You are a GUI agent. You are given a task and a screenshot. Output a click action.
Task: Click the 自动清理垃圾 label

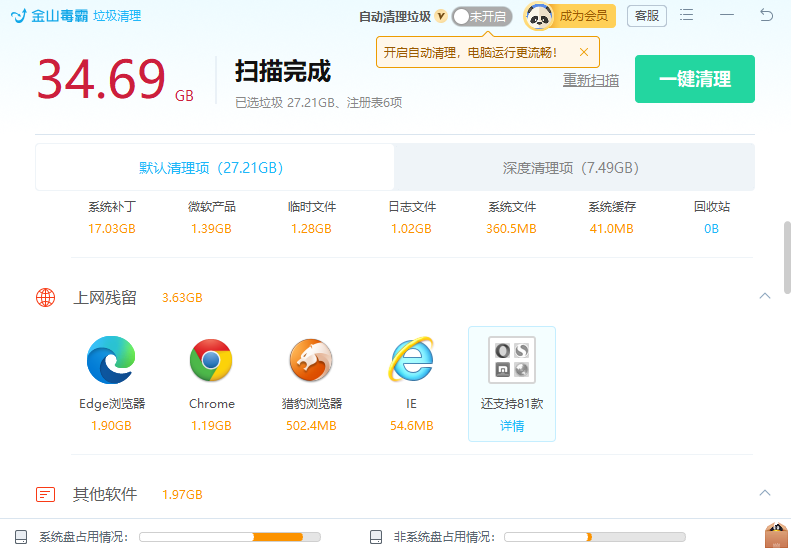point(394,17)
